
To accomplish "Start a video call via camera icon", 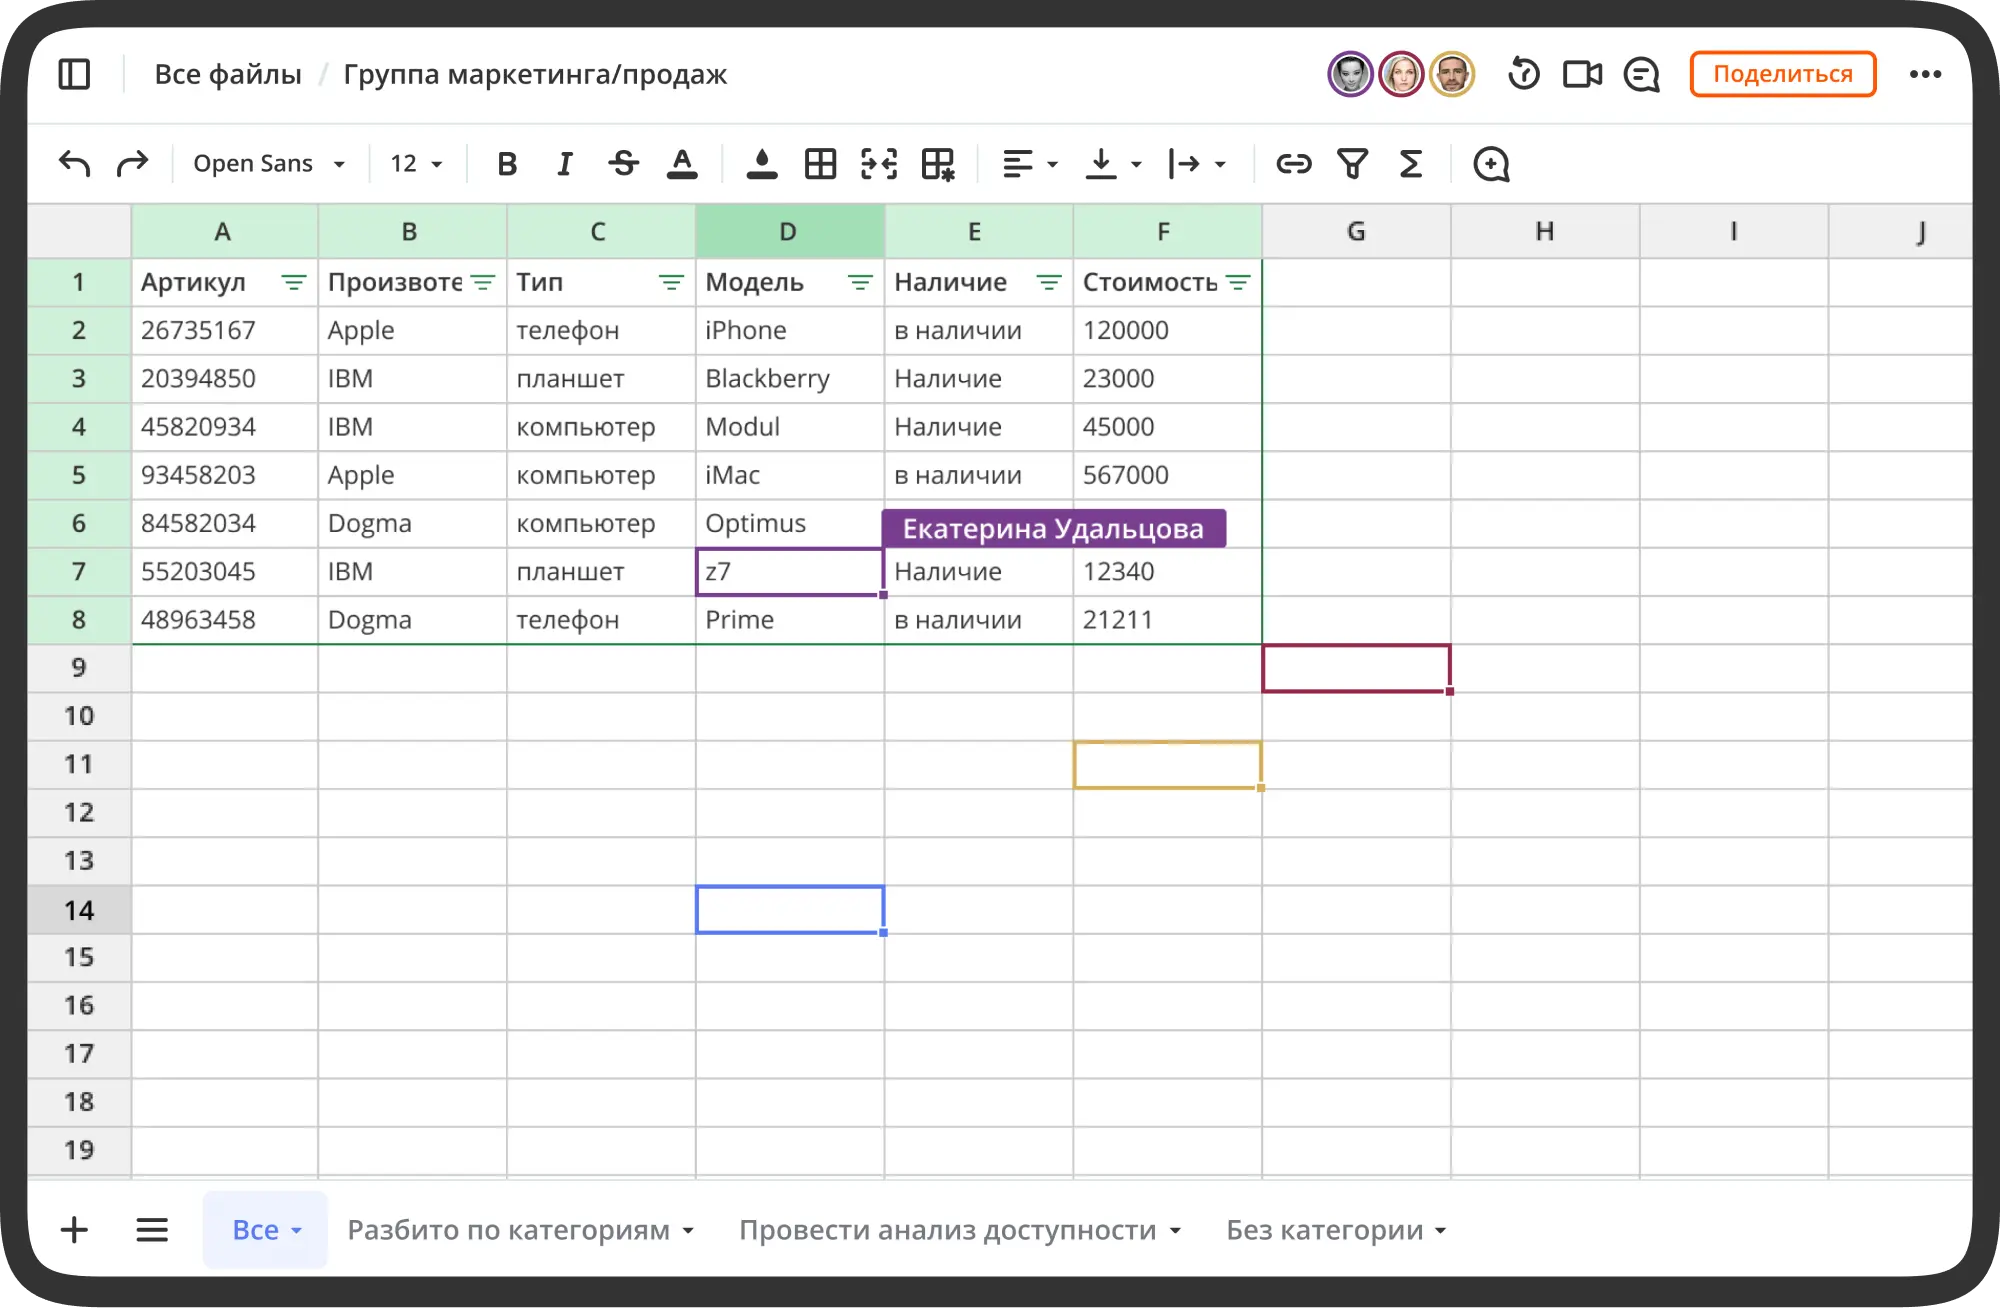I will point(1582,74).
